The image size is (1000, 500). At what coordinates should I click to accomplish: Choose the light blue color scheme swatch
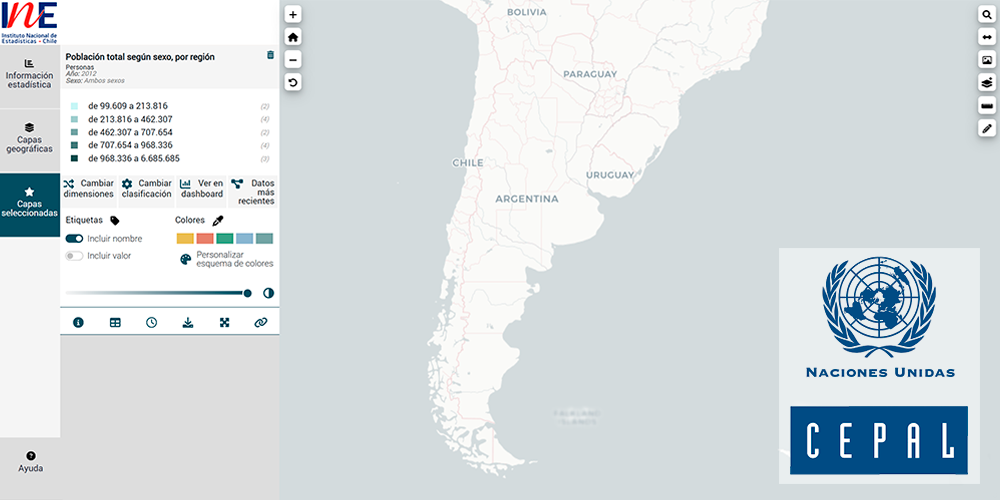click(244, 239)
